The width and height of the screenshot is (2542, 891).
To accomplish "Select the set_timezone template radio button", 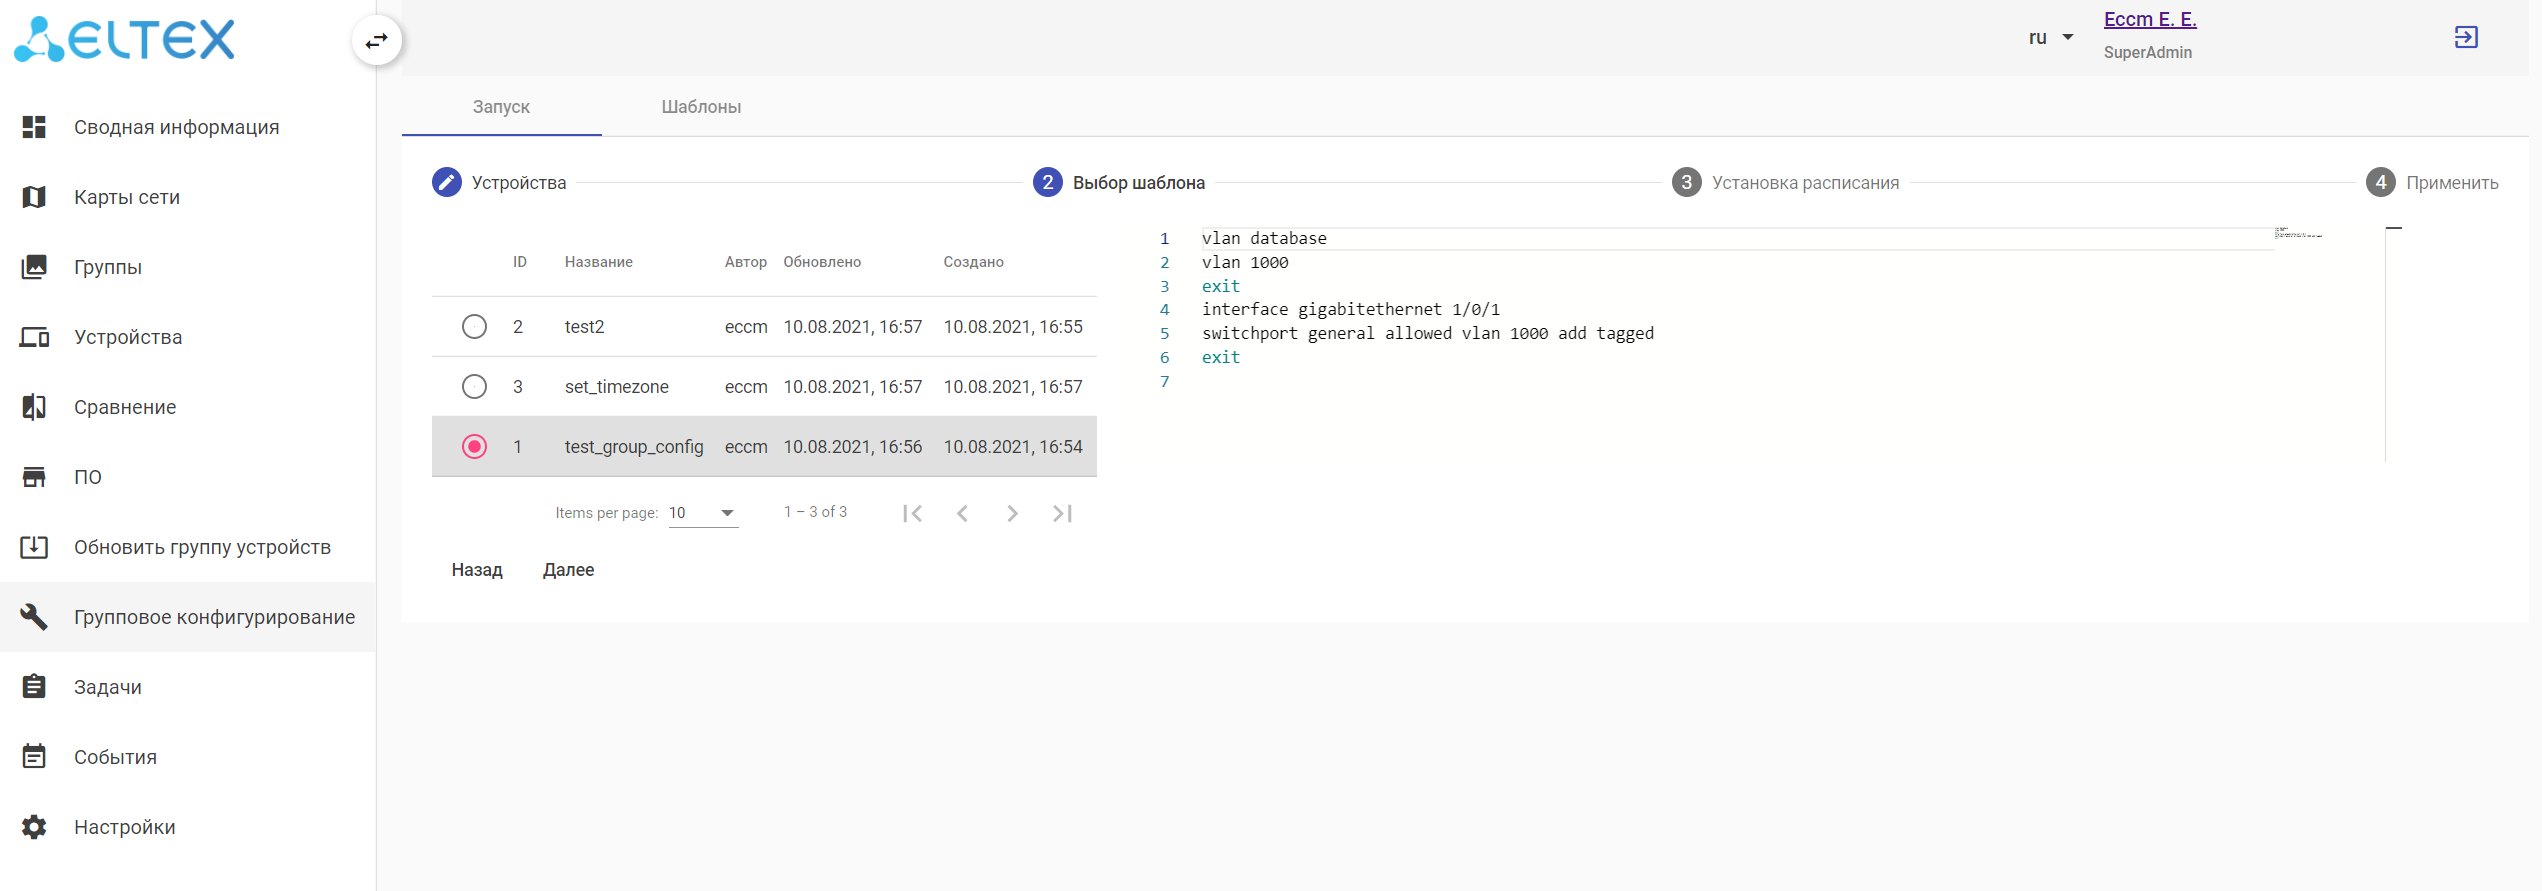I will click(474, 387).
